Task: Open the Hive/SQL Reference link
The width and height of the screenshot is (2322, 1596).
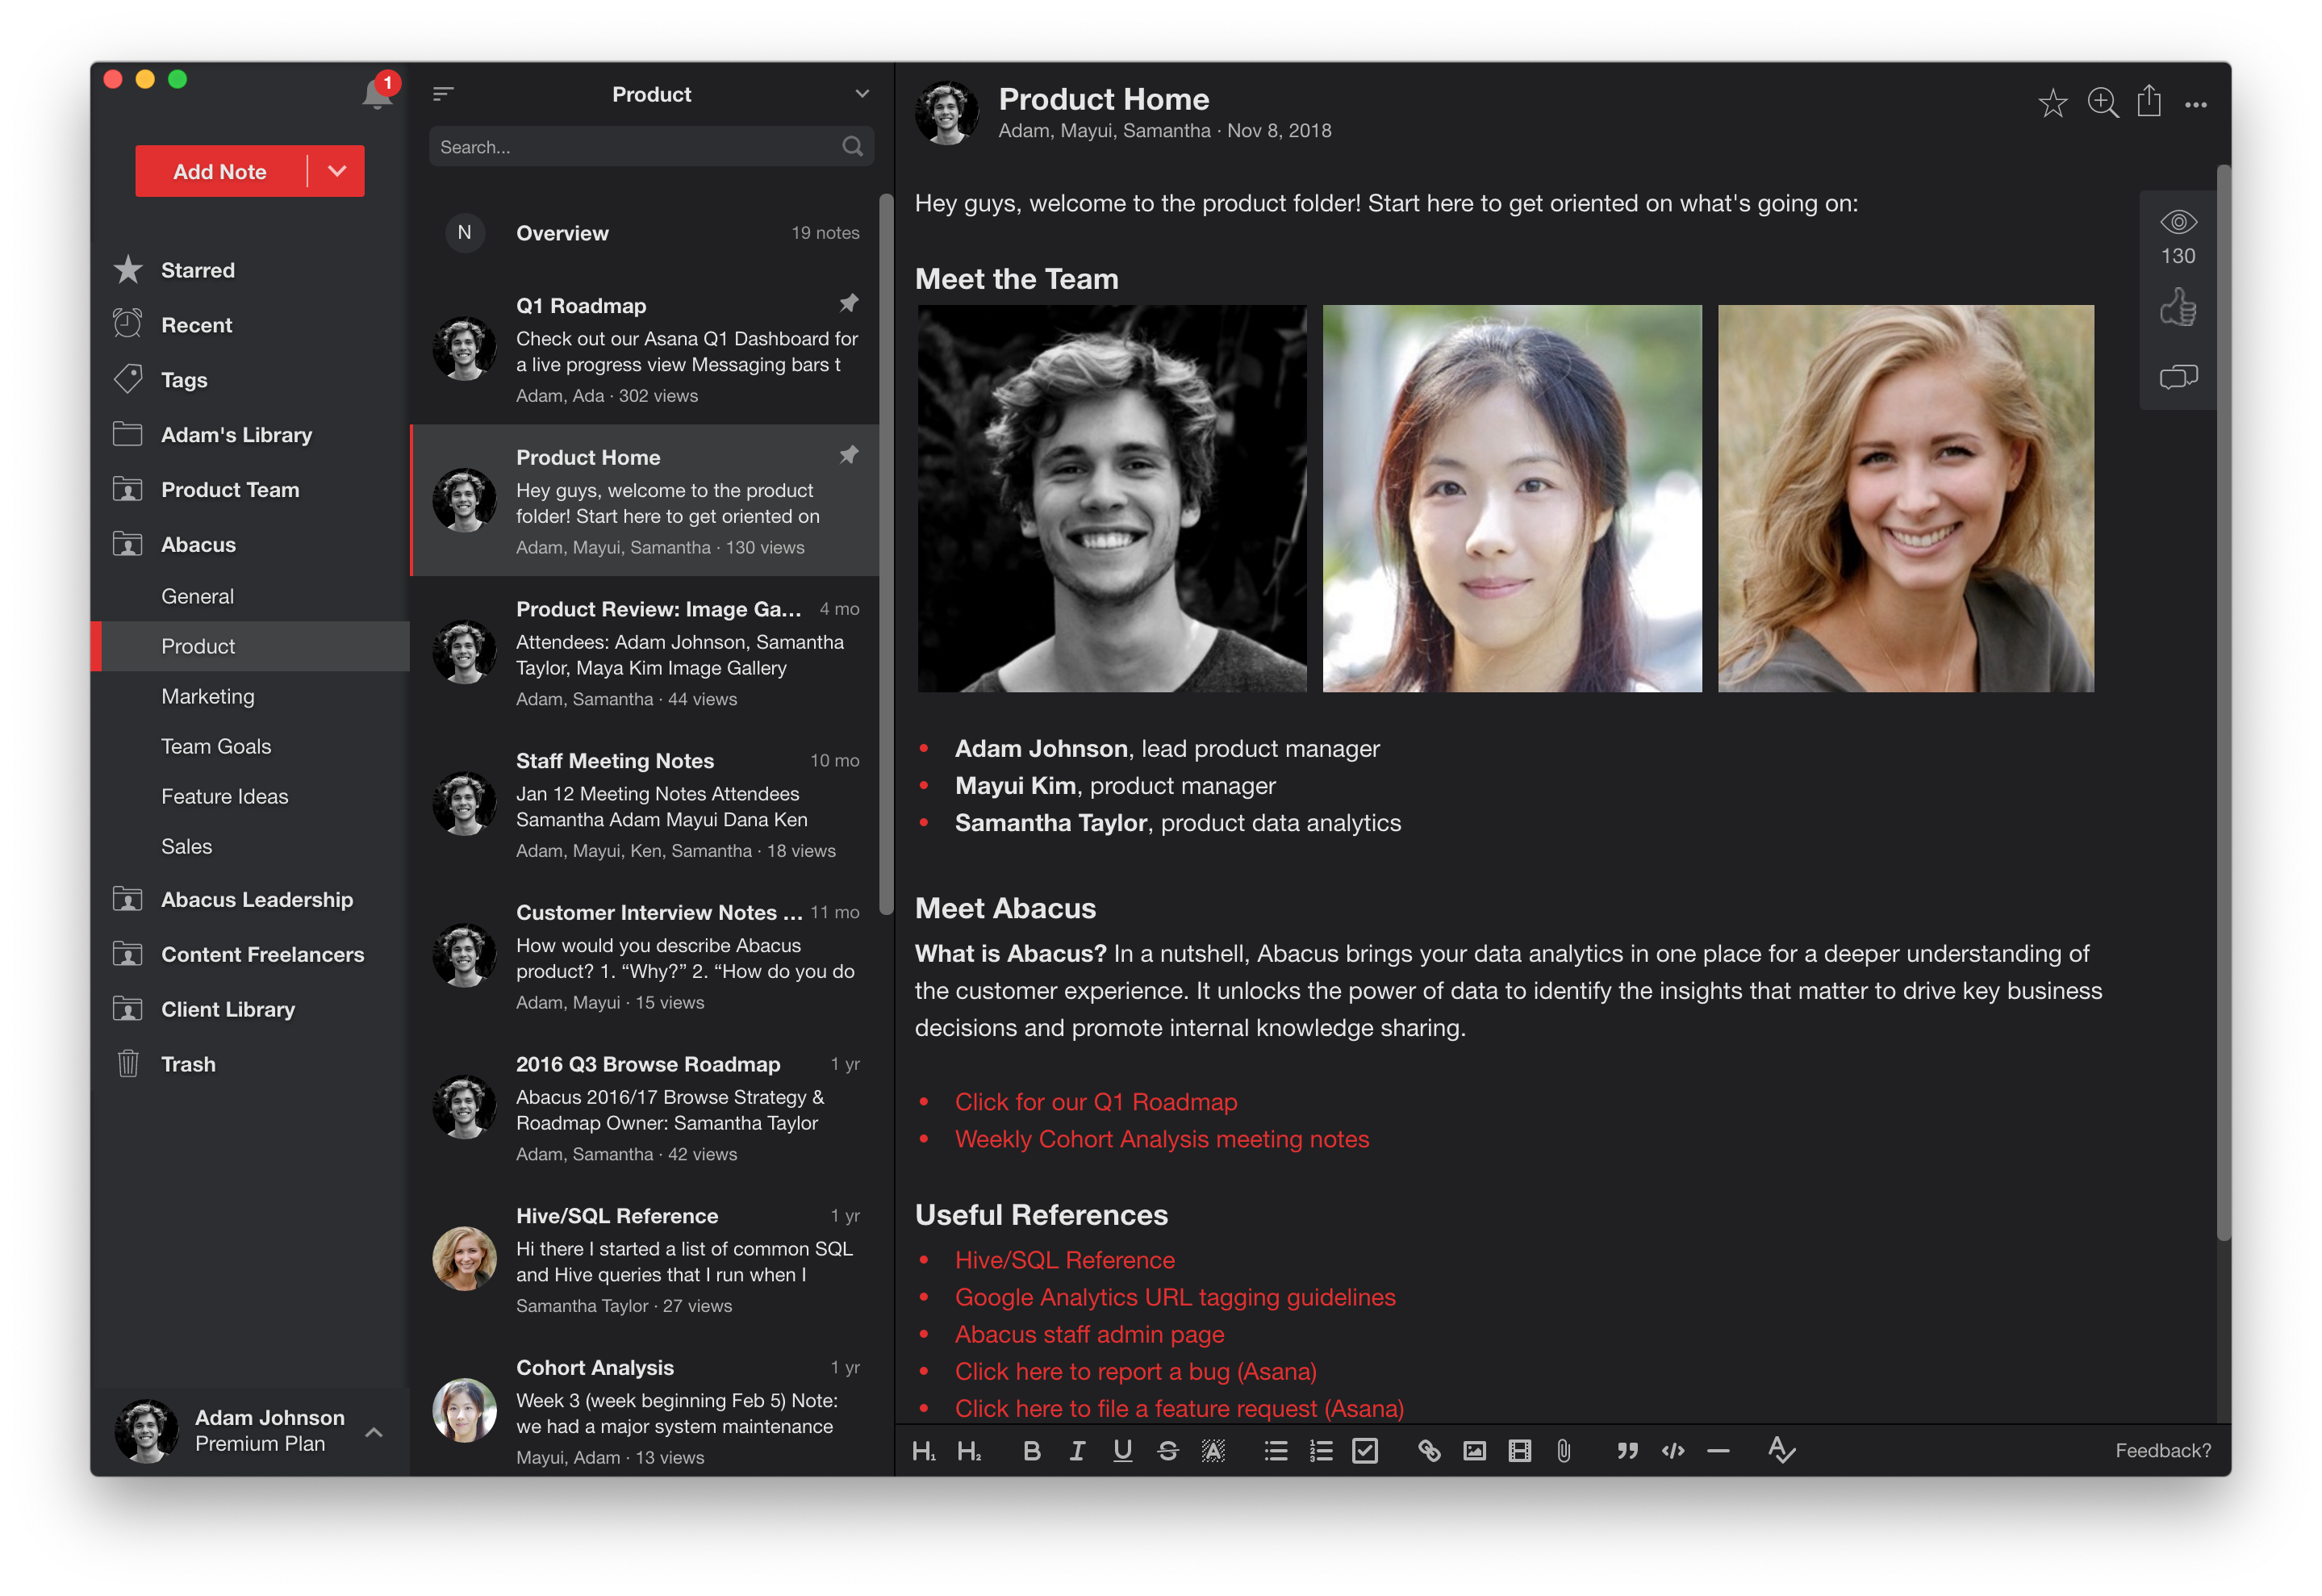Action: (x=1064, y=1260)
